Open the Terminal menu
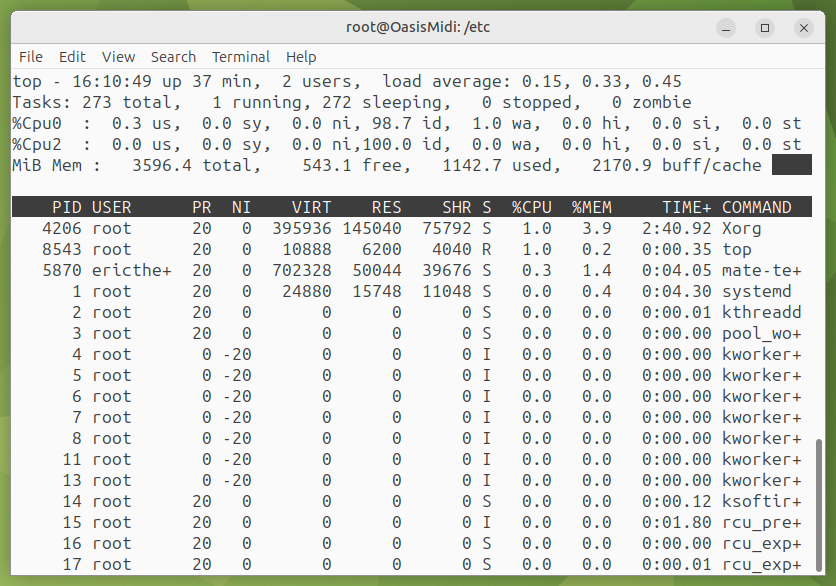This screenshot has width=836, height=586. 241,57
